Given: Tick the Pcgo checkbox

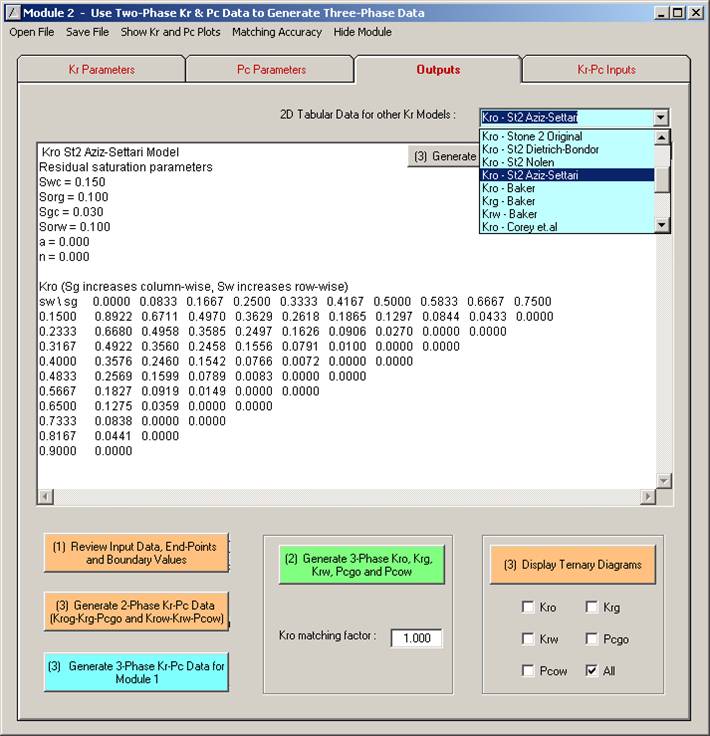Looking at the screenshot, I should pos(592,639).
